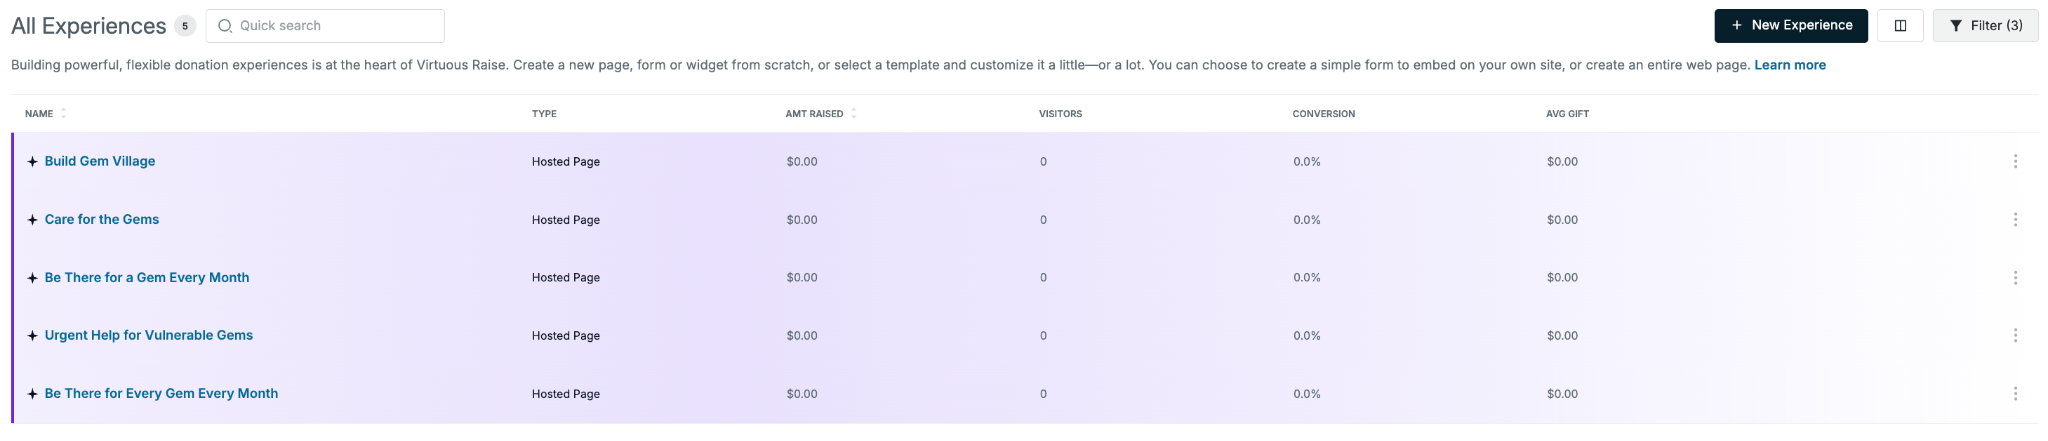2048x441 pixels.
Task: Follow the Learn more link
Action: [x=1790, y=65]
